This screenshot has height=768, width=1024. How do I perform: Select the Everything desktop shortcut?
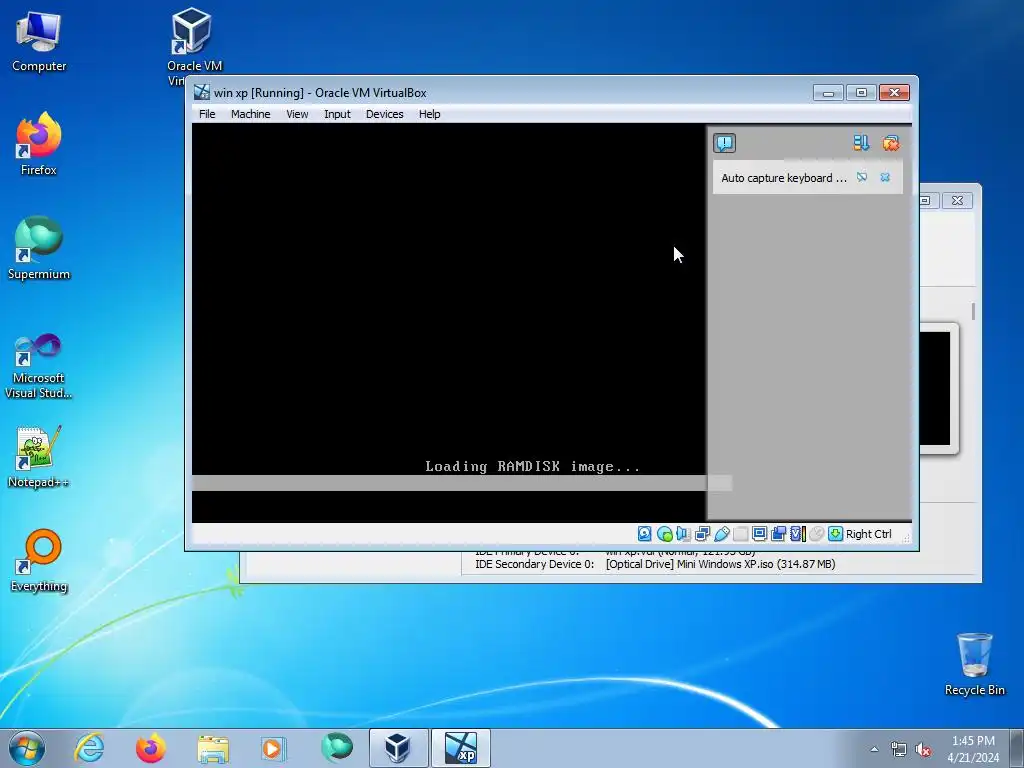[x=39, y=560]
